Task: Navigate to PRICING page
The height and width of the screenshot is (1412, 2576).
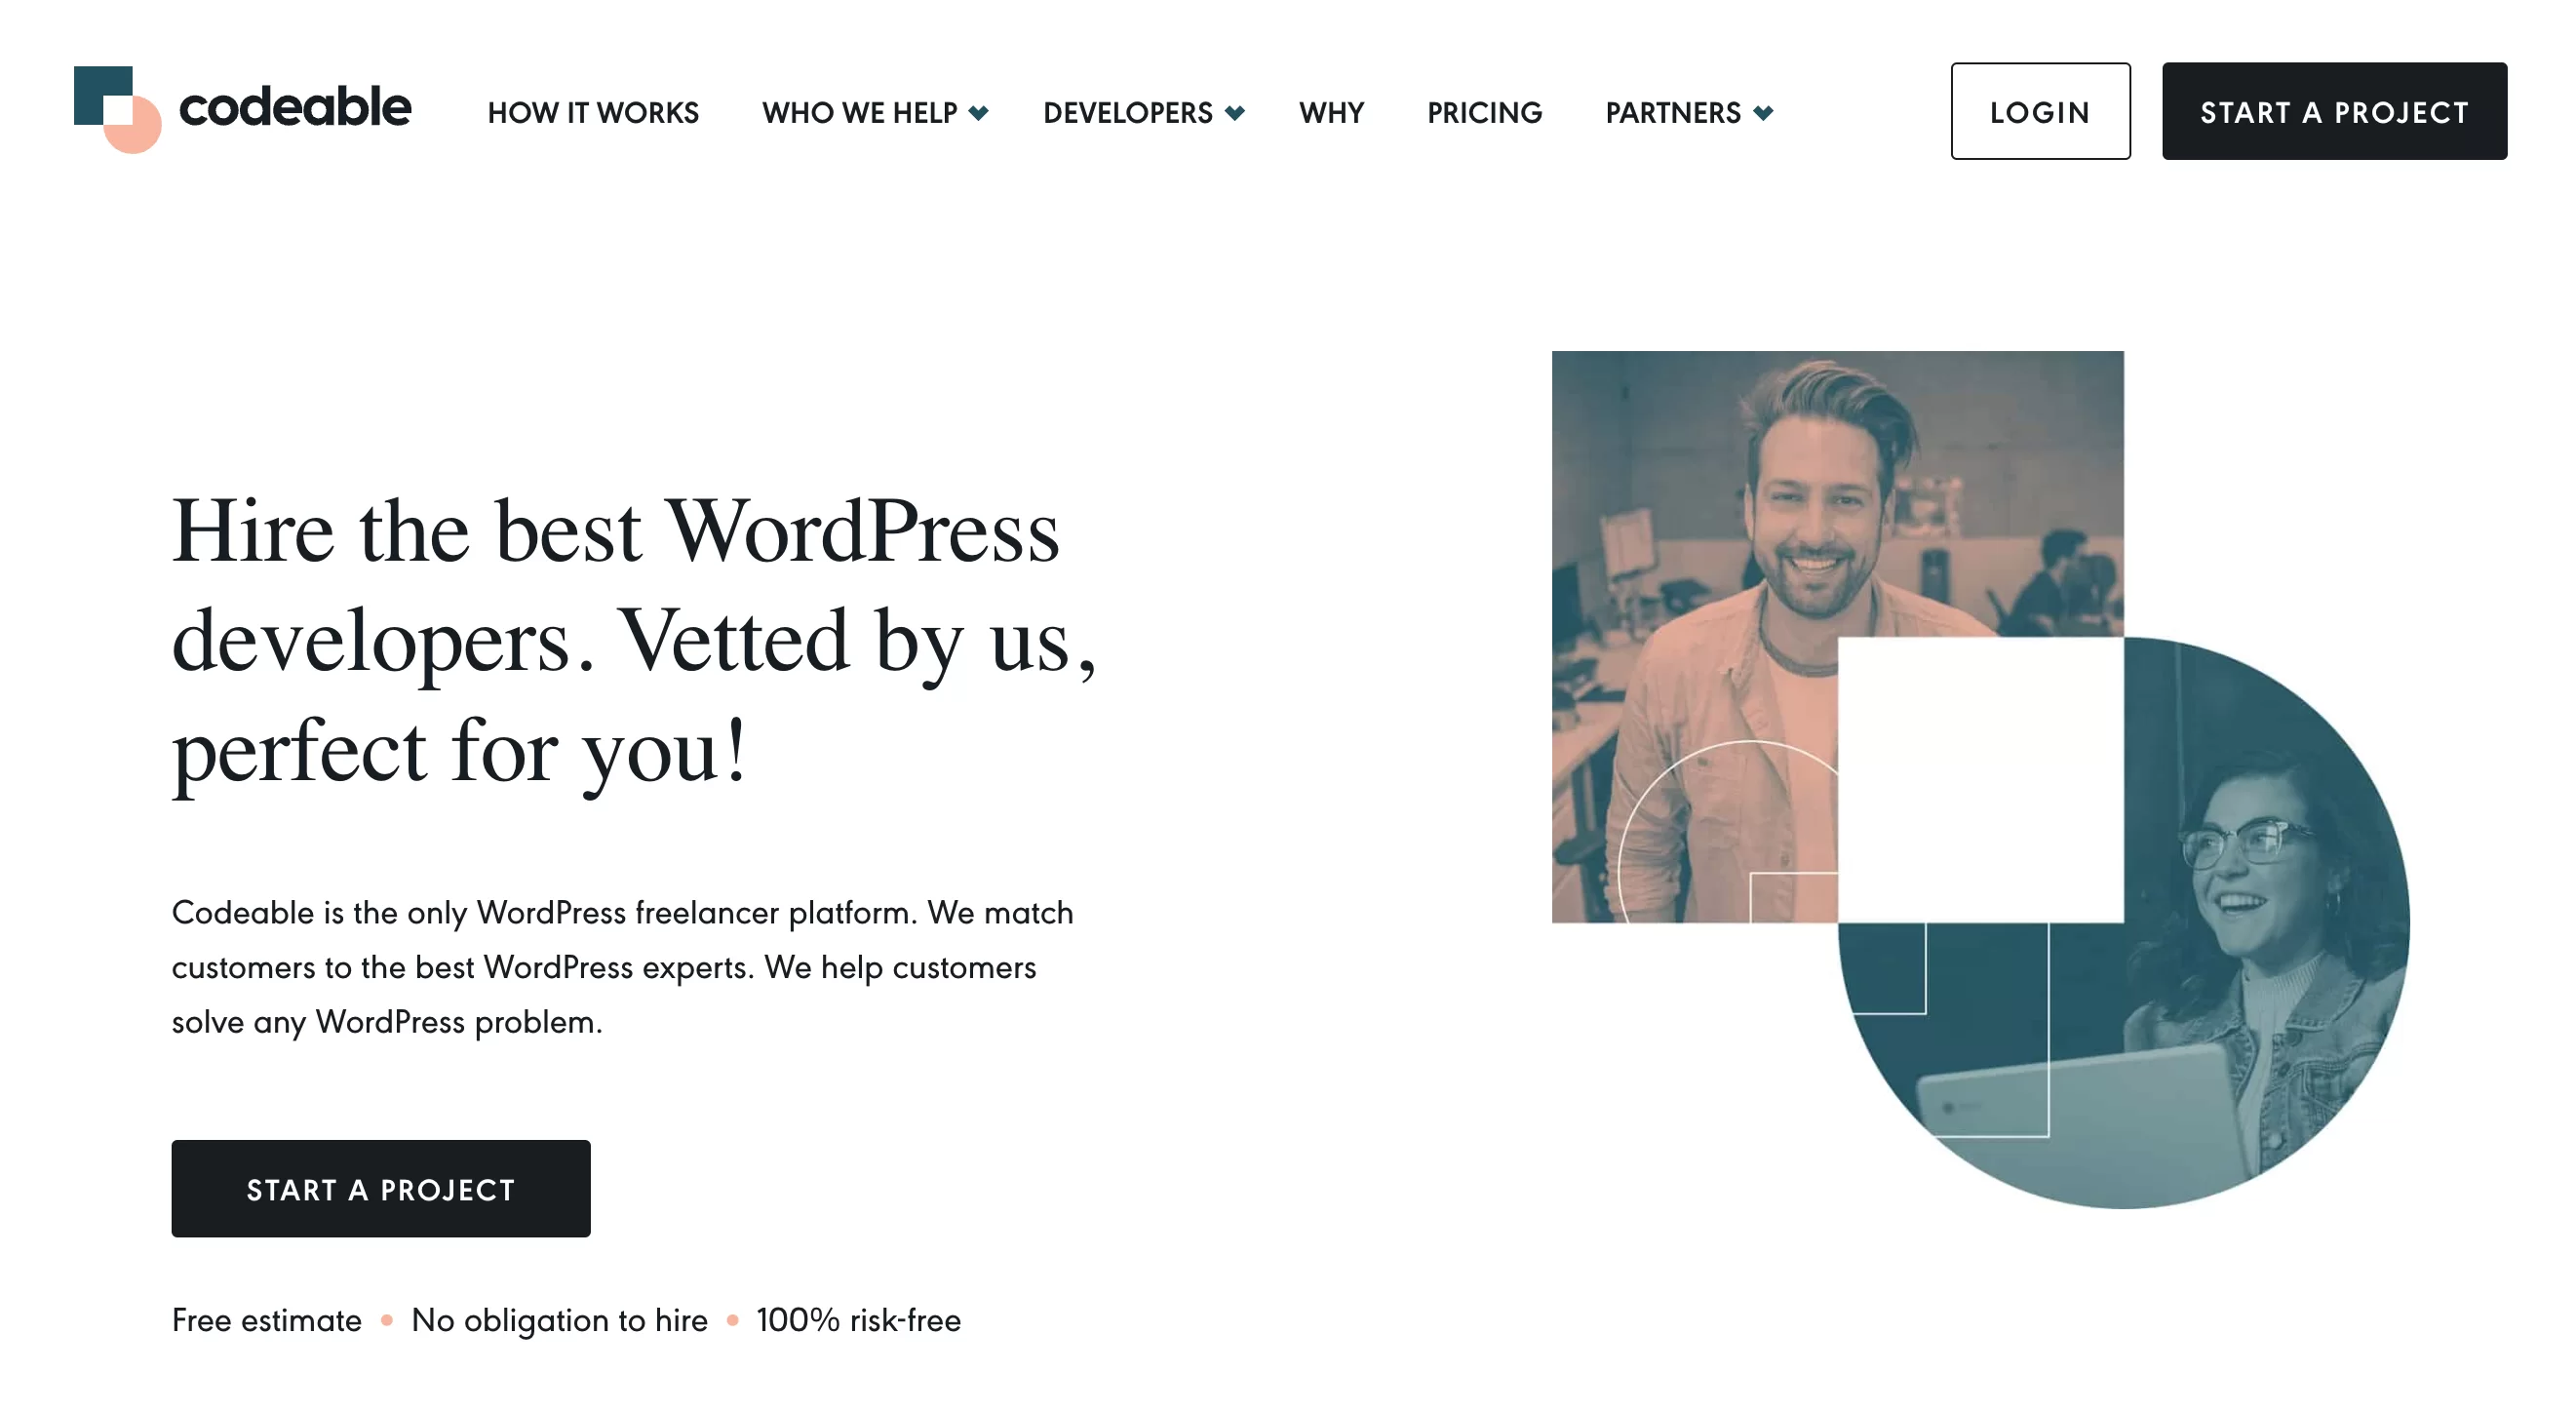Action: click(1484, 111)
